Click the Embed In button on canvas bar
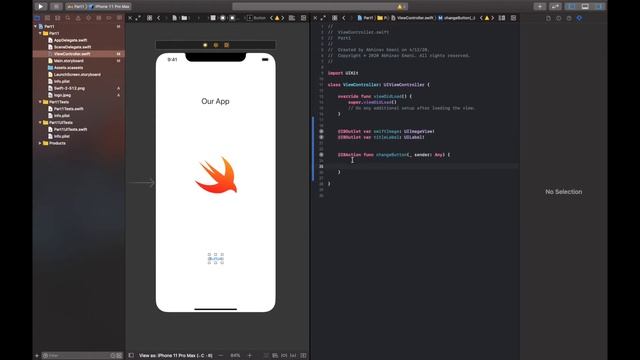 (x=303, y=356)
